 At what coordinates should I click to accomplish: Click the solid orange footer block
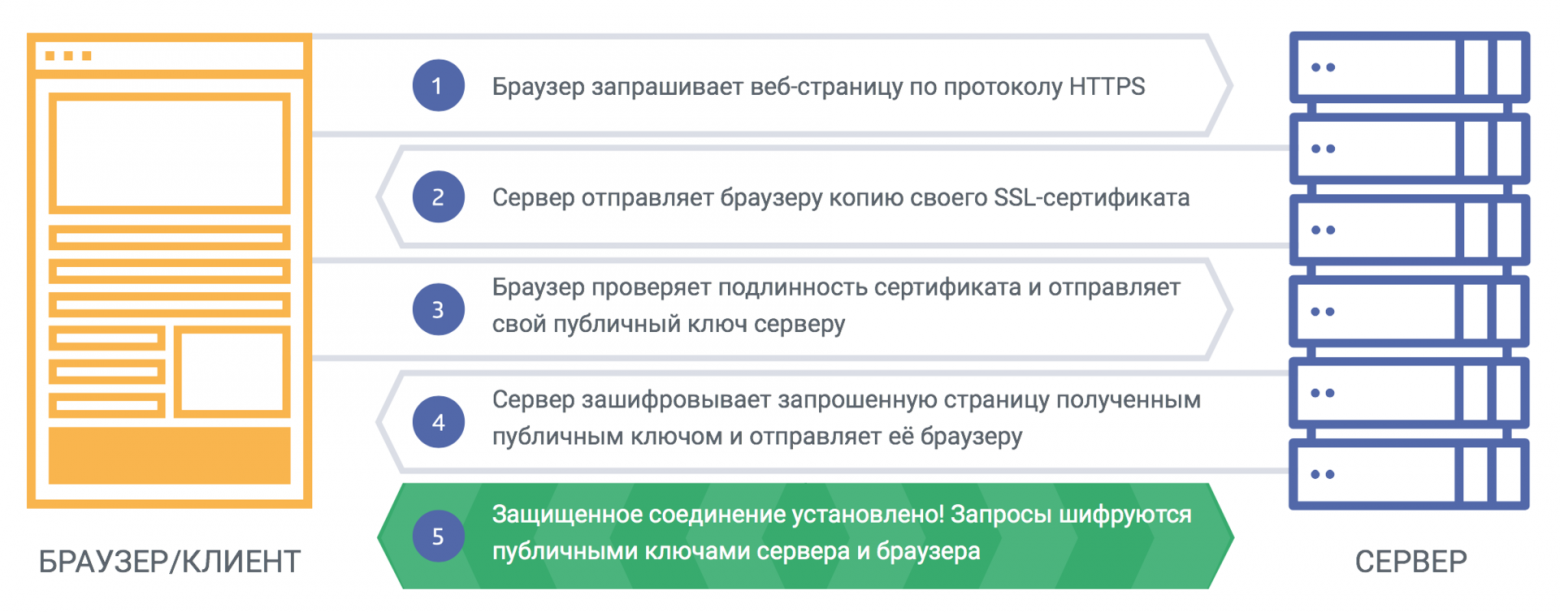[x=170, y=455]
